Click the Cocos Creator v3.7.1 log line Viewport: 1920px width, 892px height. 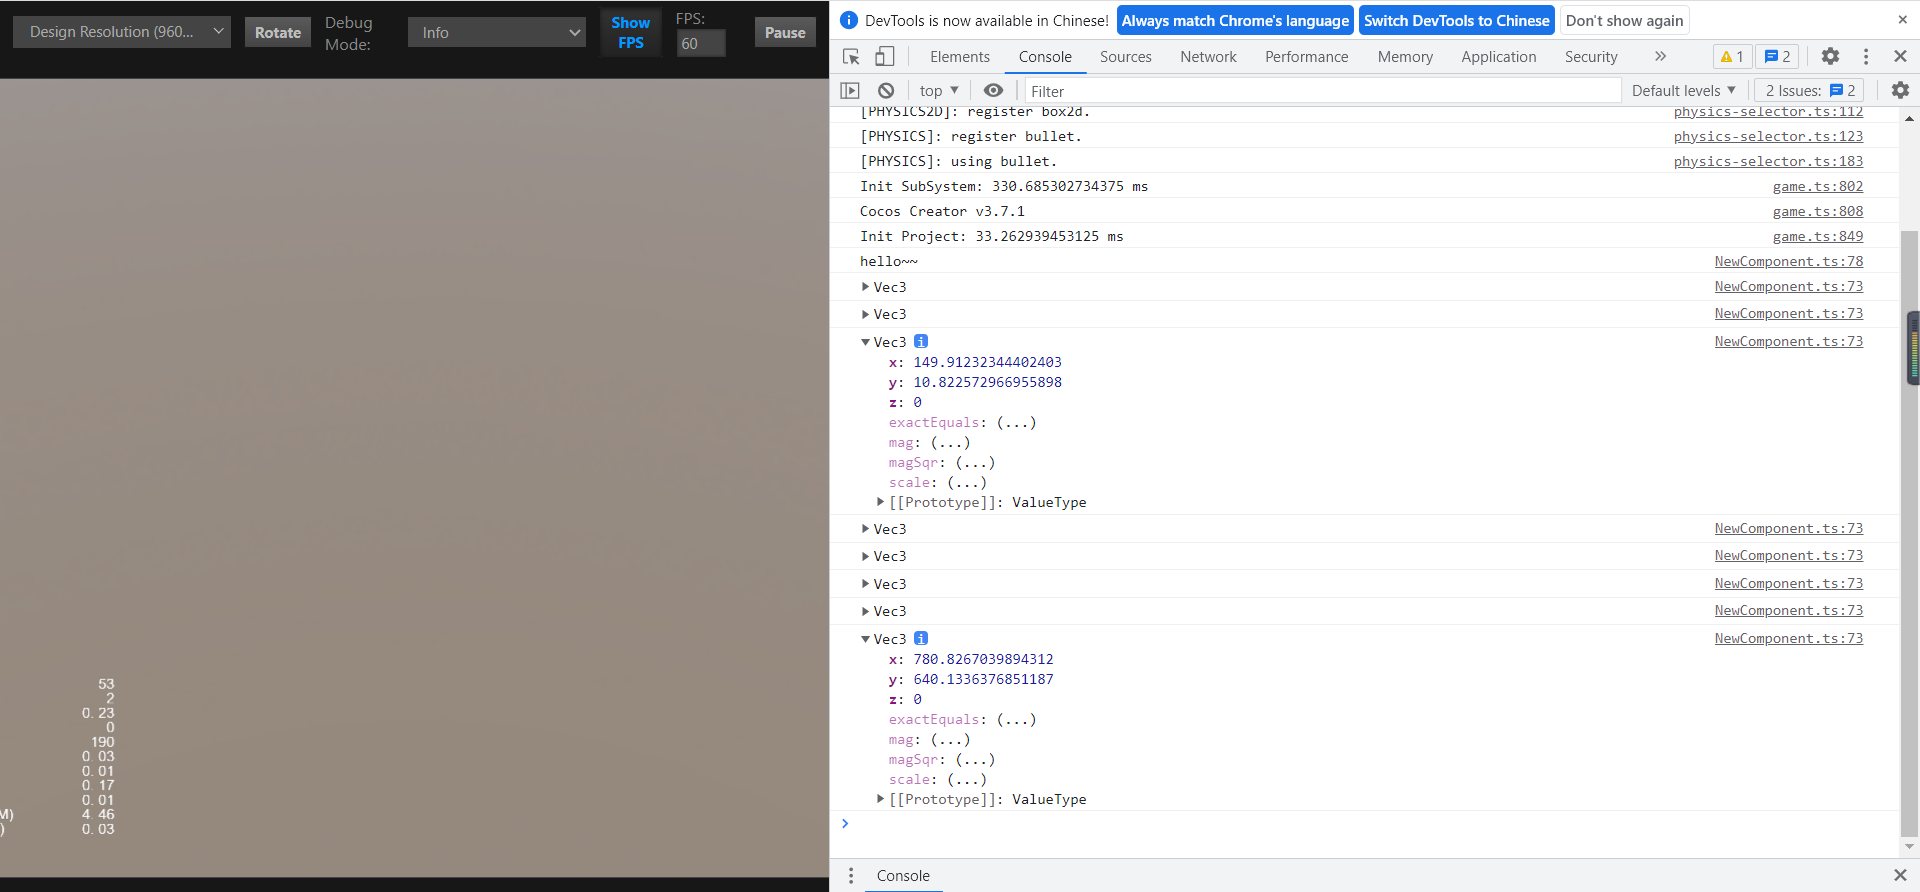coord(942,211)
